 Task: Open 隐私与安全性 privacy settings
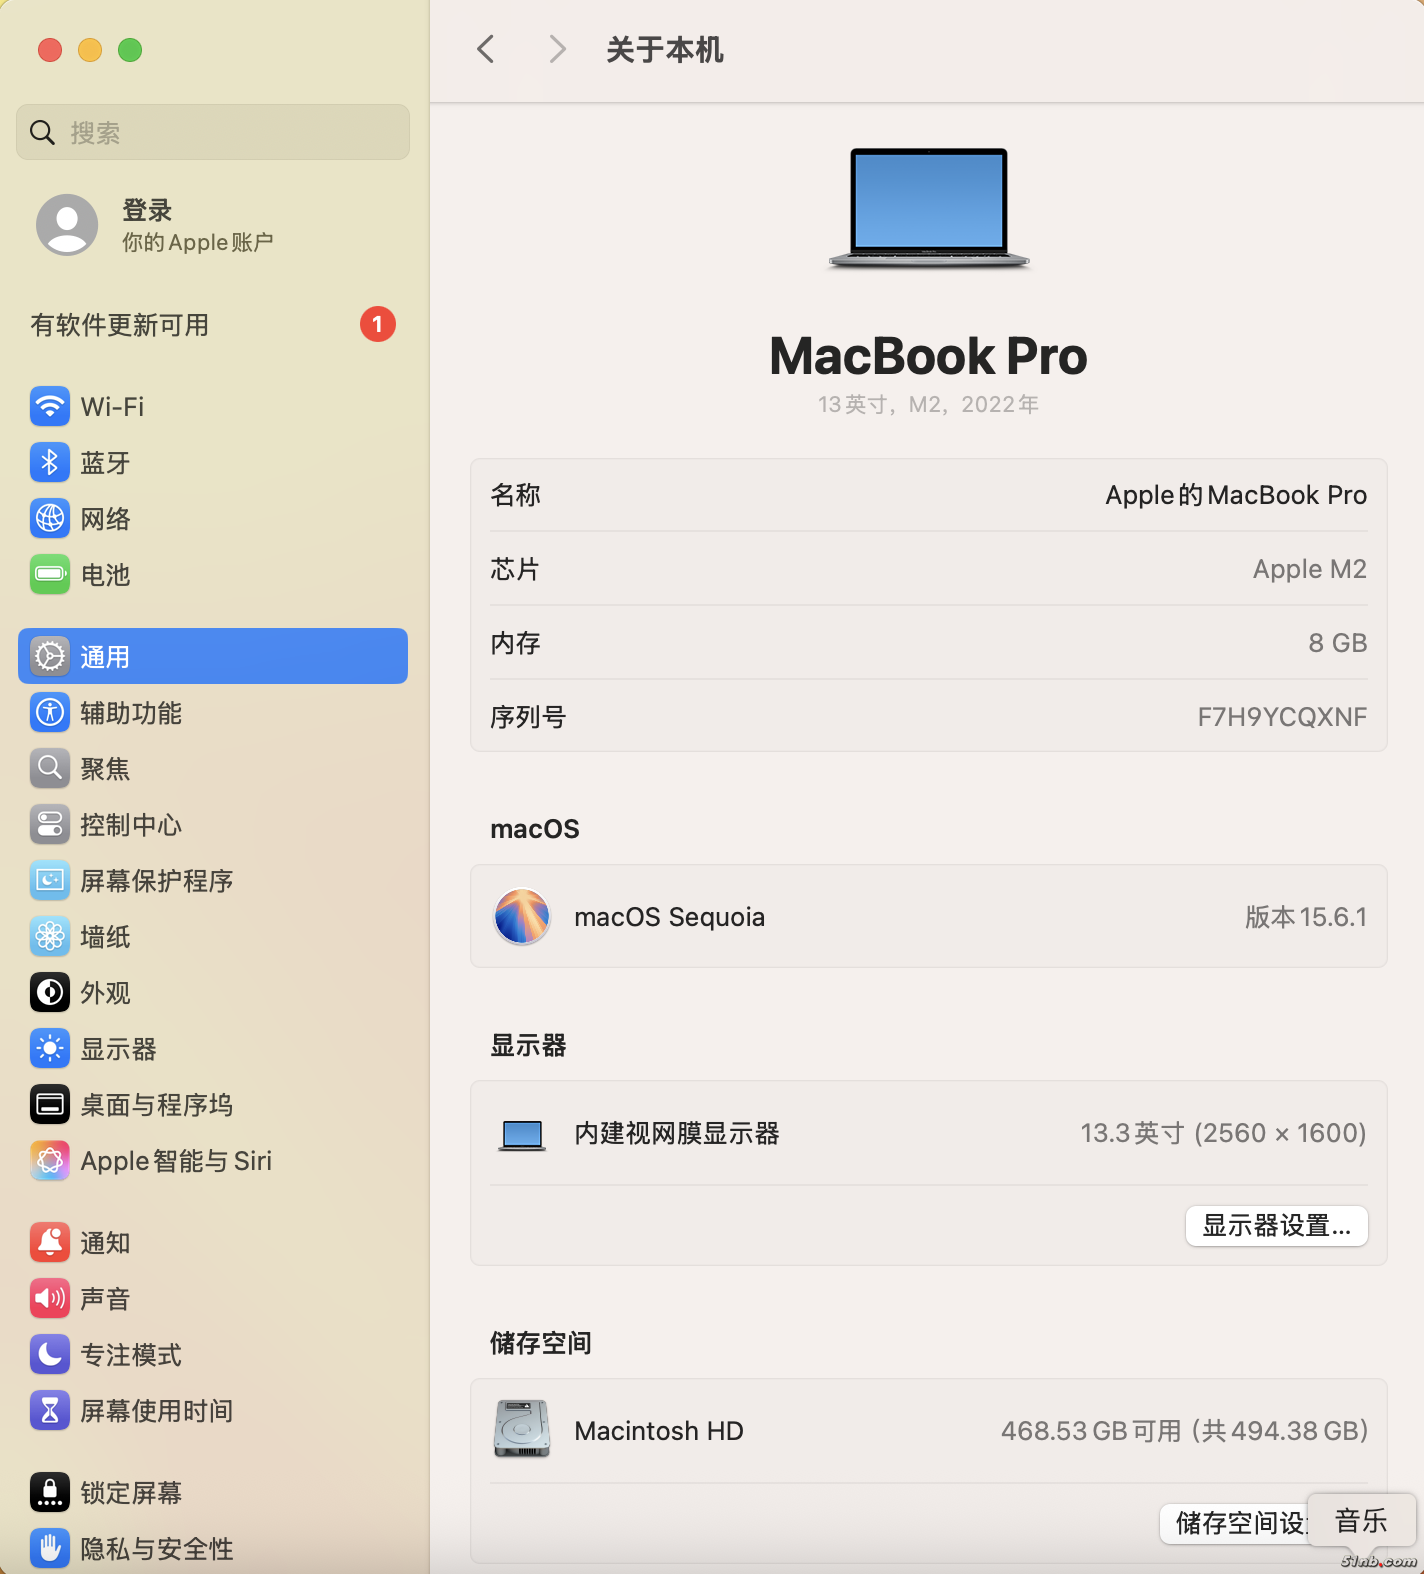pyautogui.click(x=212, y=1548)
